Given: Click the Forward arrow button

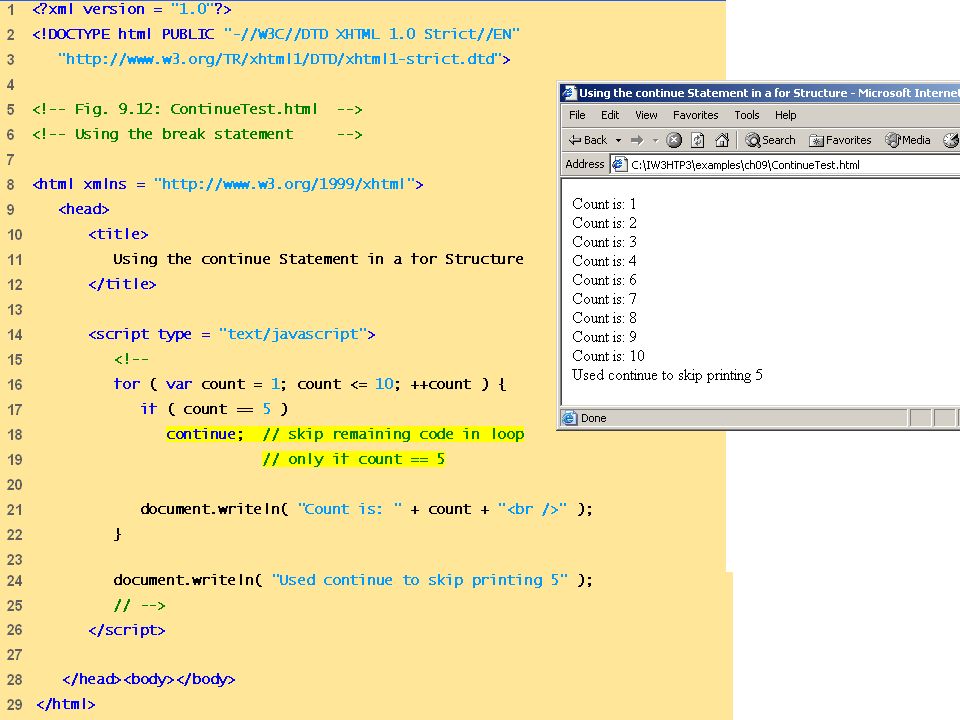Looking at the screenshot, I should coord(637,140).
